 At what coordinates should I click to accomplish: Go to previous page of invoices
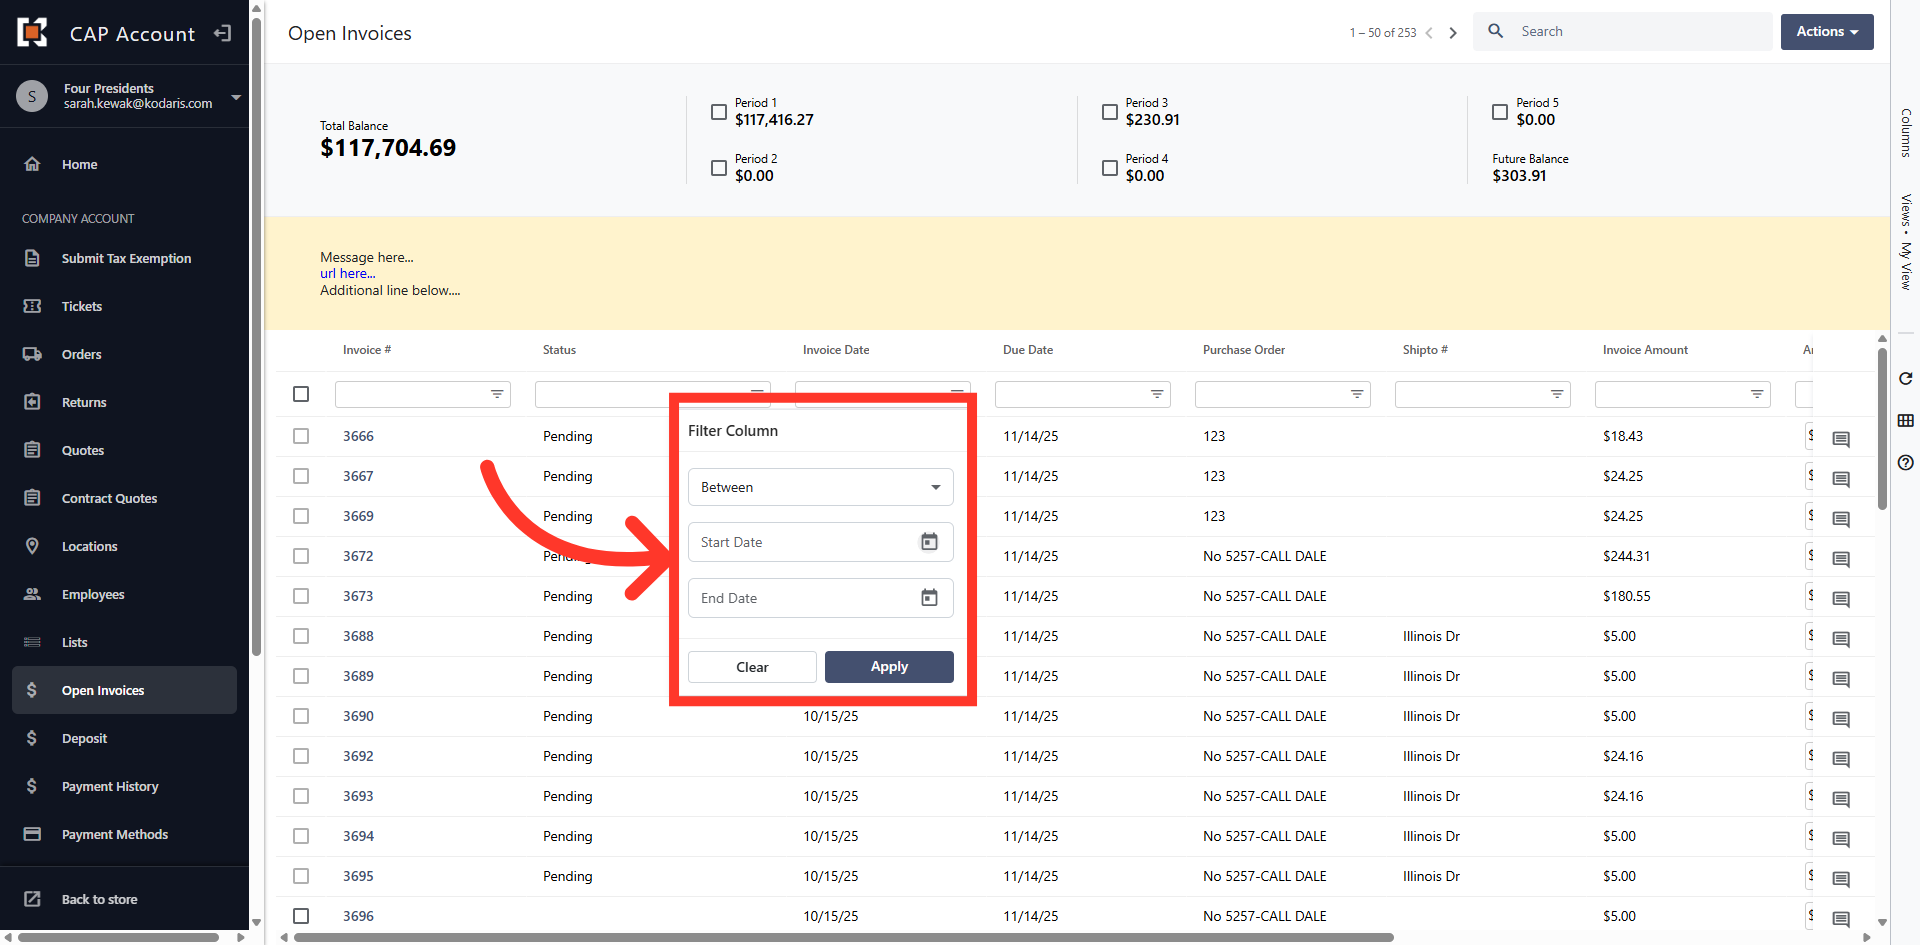[x=1429, y=33]
